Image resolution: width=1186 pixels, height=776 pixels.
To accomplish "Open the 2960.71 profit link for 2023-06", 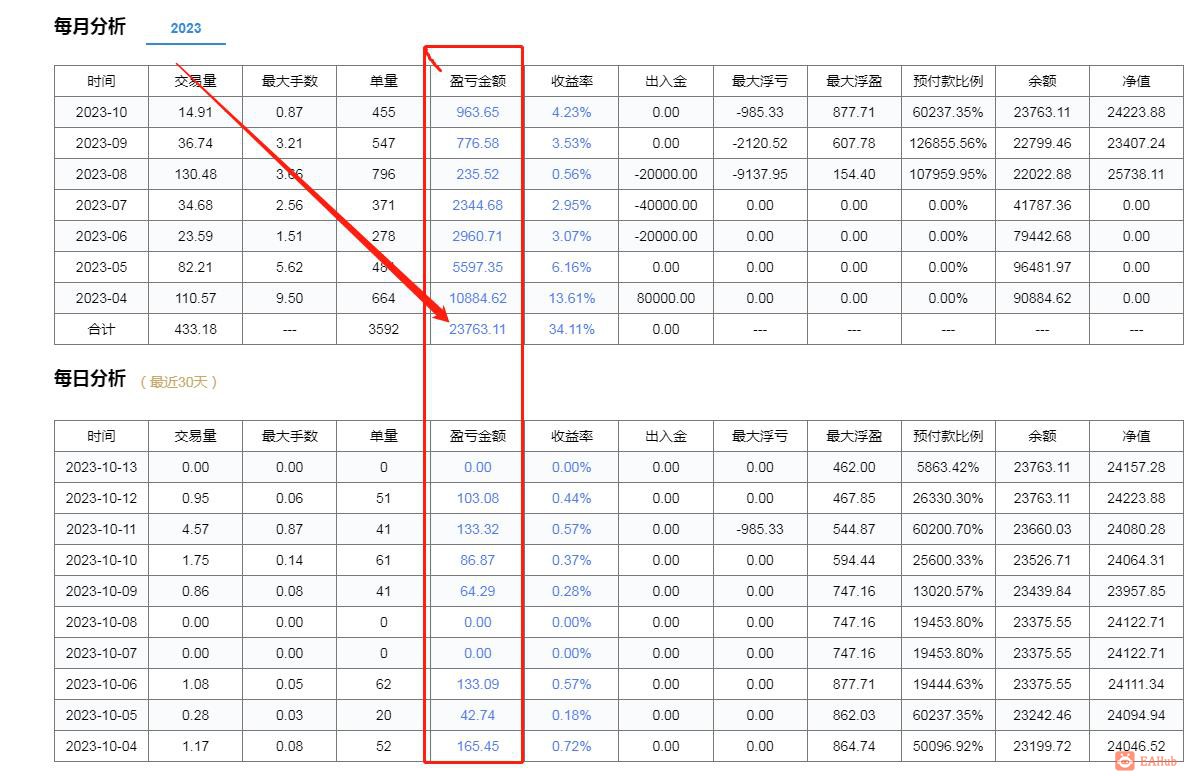I will tap(477, 236).
